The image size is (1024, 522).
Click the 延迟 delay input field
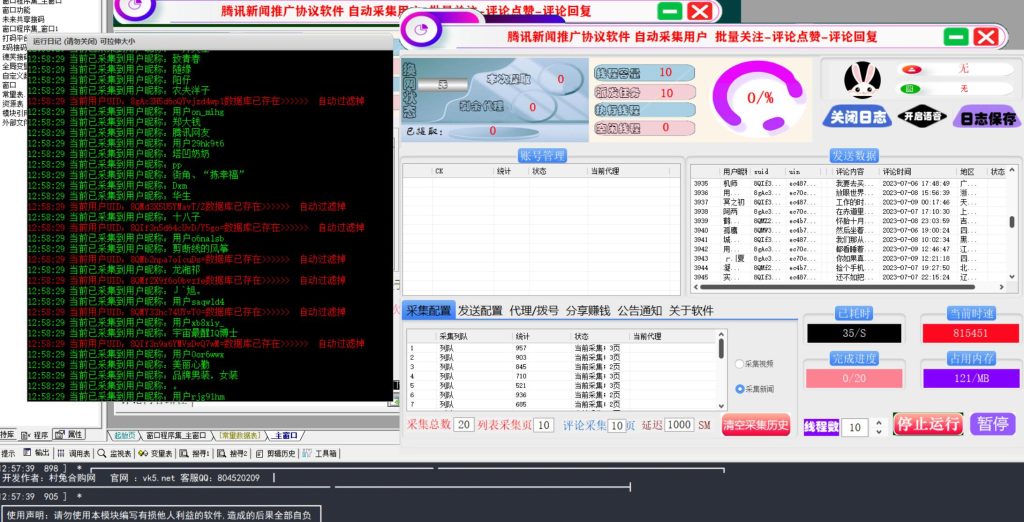679,425
